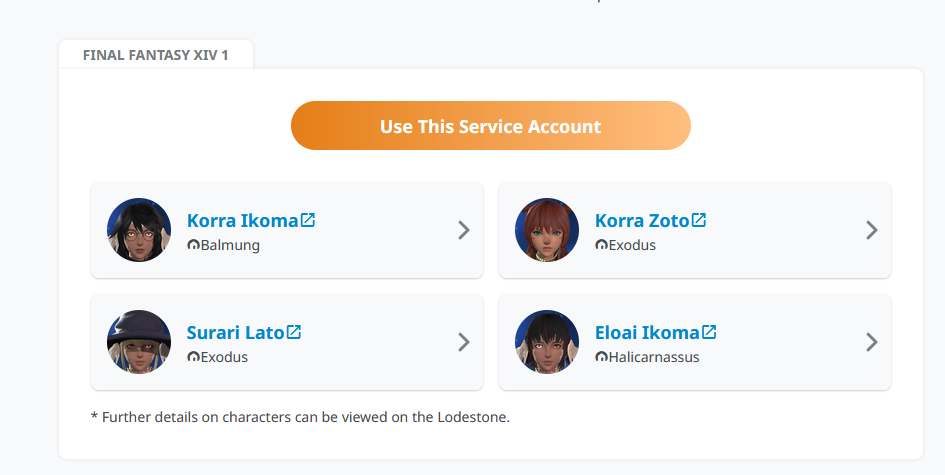Click home world icon next to Halicarnassus
The image size is (945, 475).
coord(601,357)
